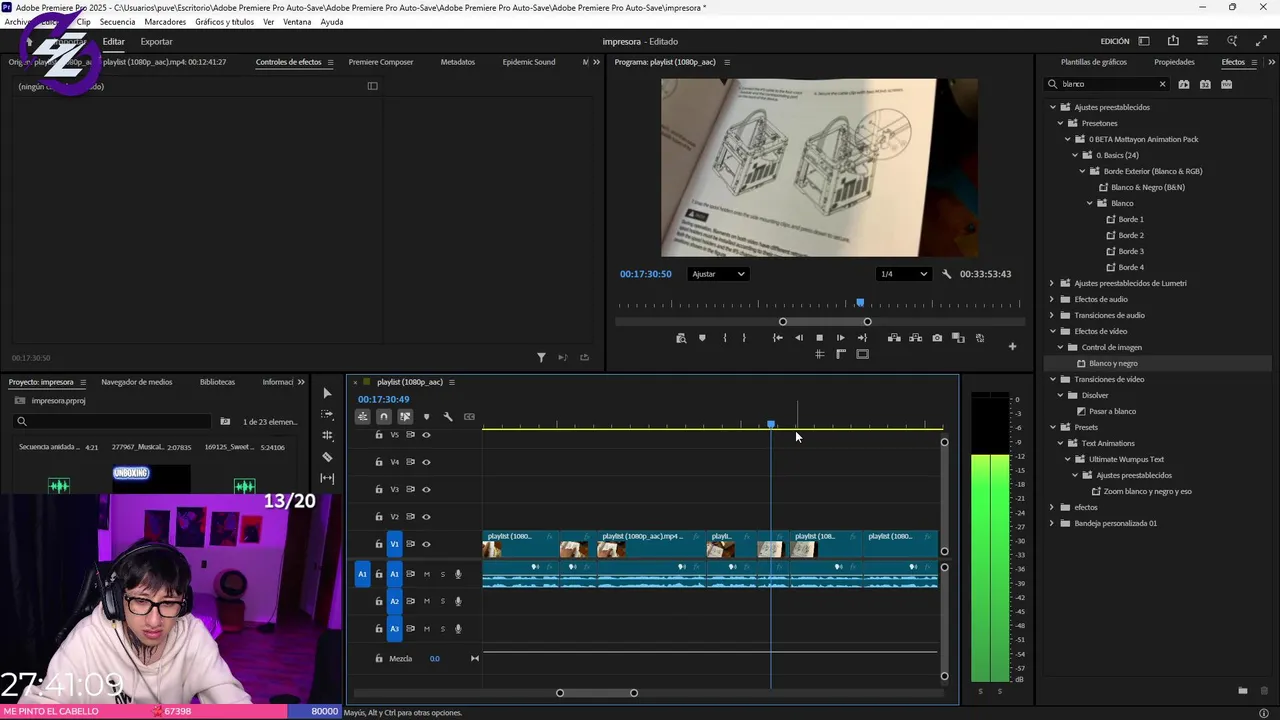Select the Track Select Forward tool
This screenshot has height=720, width=1280.
(x=327, y=414)
